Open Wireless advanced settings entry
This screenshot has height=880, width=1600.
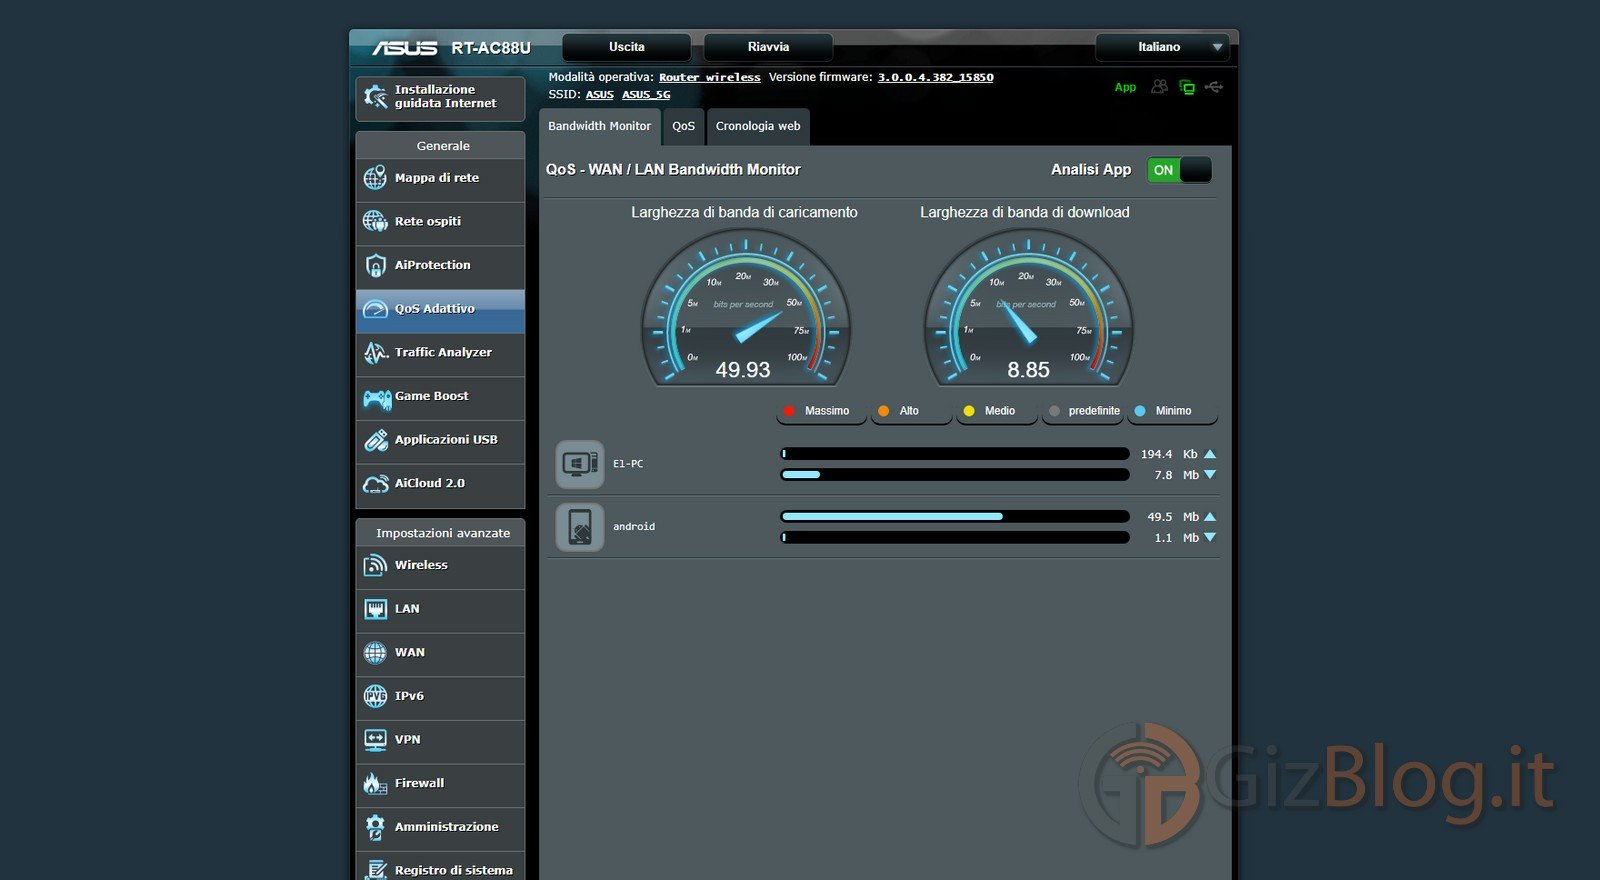(x=440, y=565)
